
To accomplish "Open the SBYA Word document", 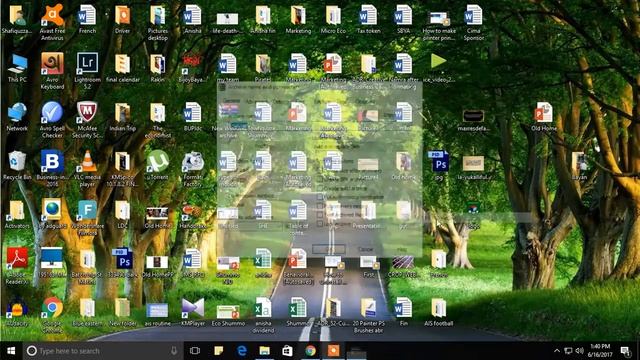I will 403,19.
